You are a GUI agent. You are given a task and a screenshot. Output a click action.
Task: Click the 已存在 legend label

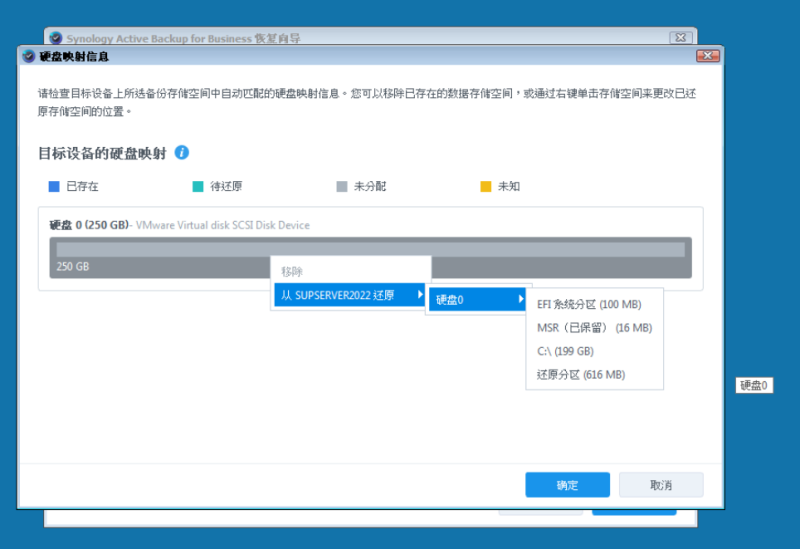(x=82, y=186)
